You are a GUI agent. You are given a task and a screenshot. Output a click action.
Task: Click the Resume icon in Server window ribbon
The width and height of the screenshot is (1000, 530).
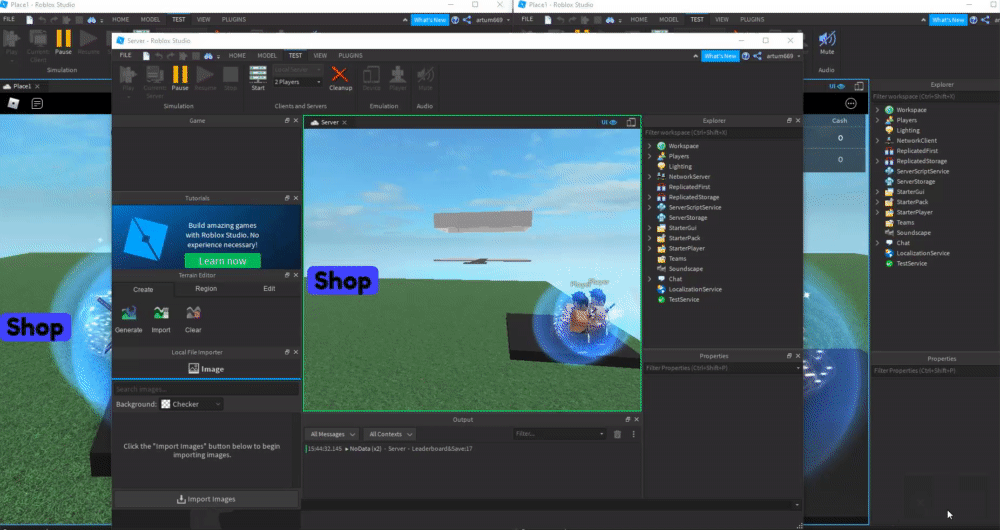tap(205, 75)
